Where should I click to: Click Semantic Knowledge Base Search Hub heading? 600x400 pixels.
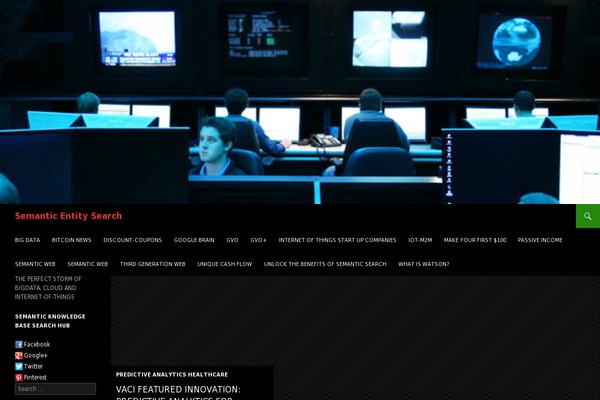coord(50,321)
